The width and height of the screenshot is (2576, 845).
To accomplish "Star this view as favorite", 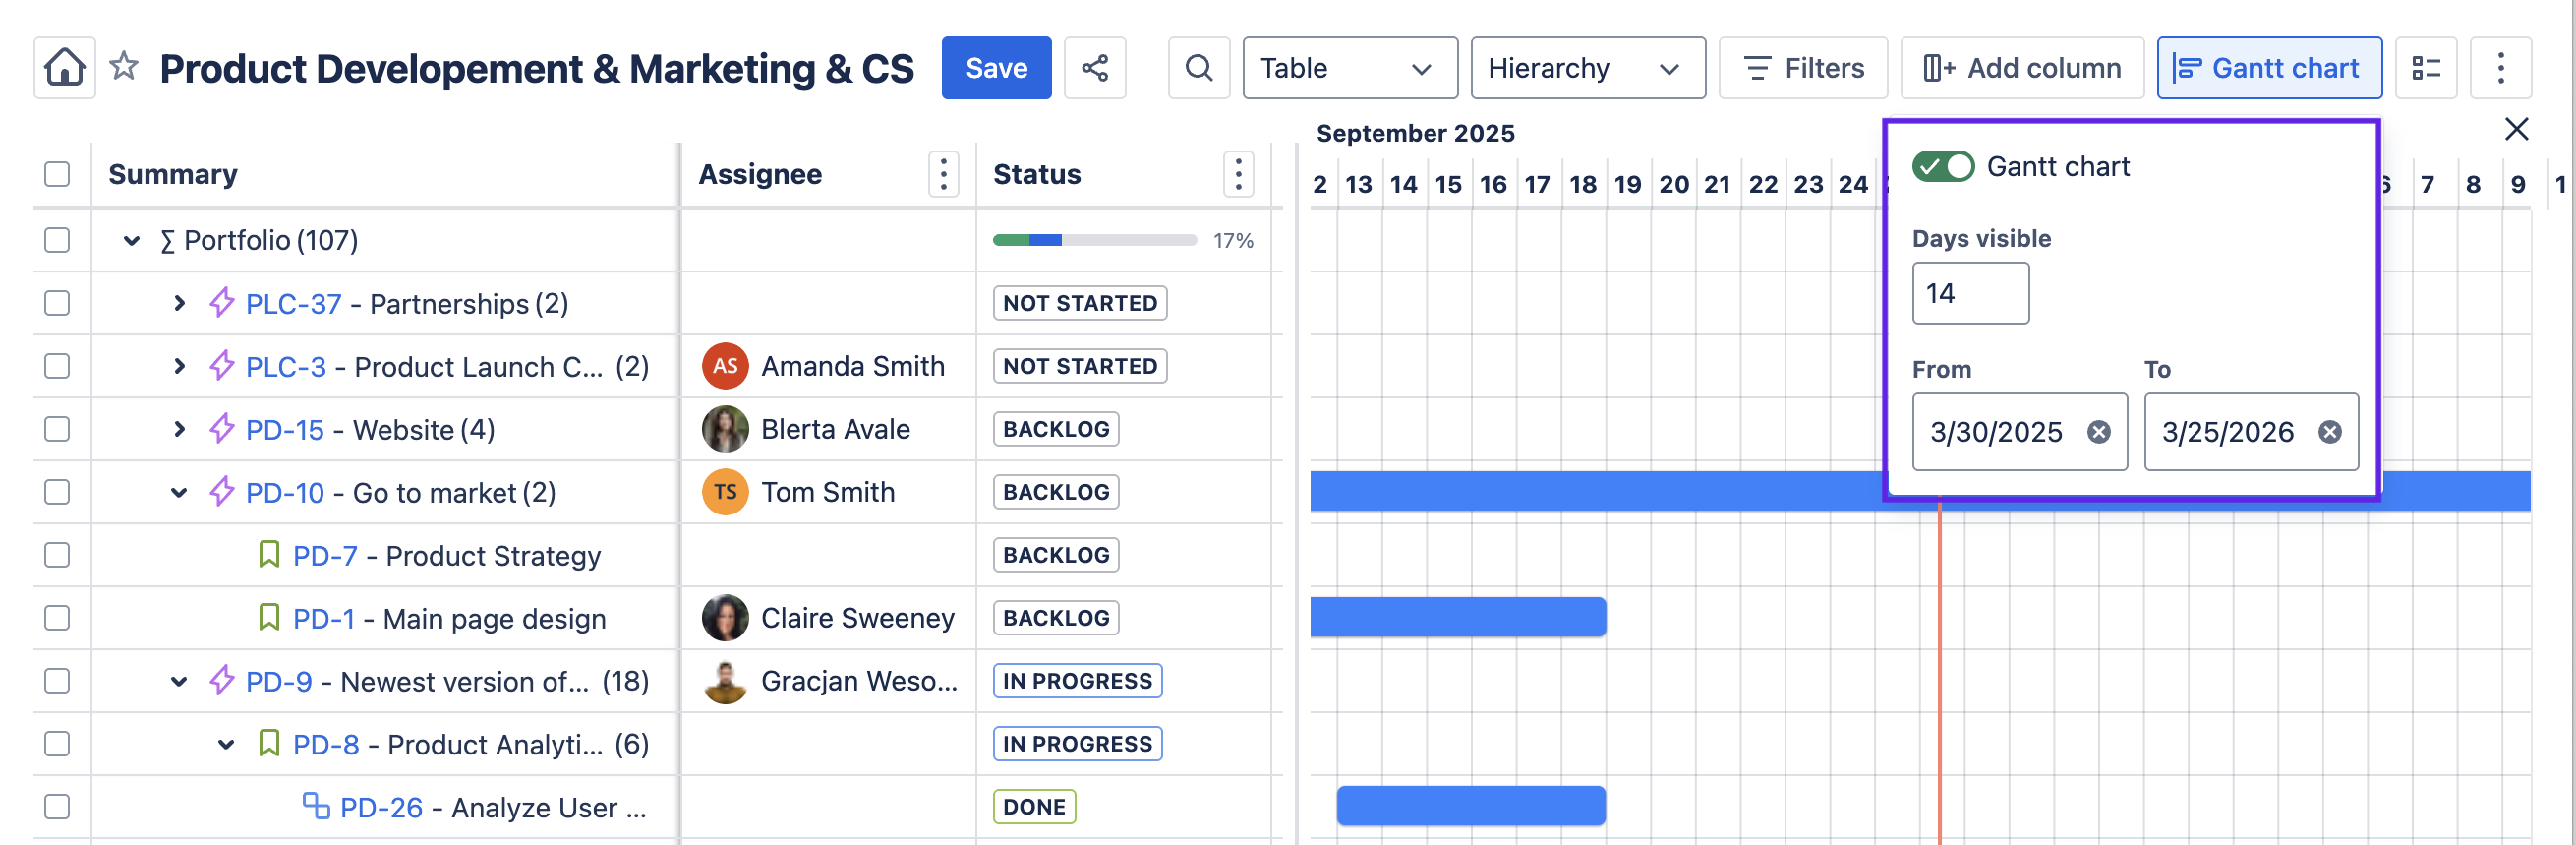I will pos(124,67).
